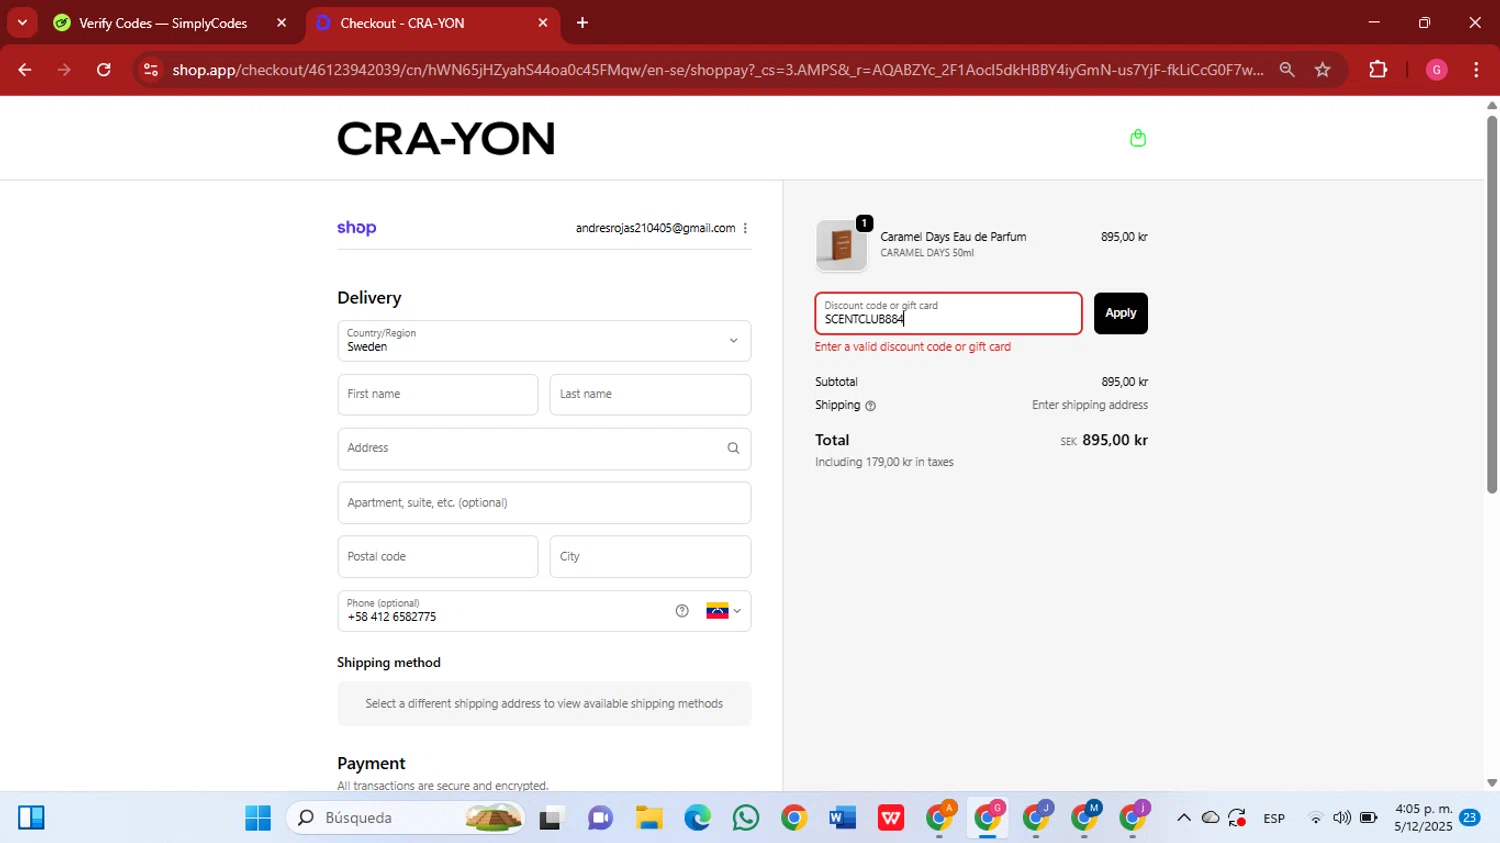Open the Task View taskbar icon
Viewport: 1500px width, 843px height.
click(551, 818)
